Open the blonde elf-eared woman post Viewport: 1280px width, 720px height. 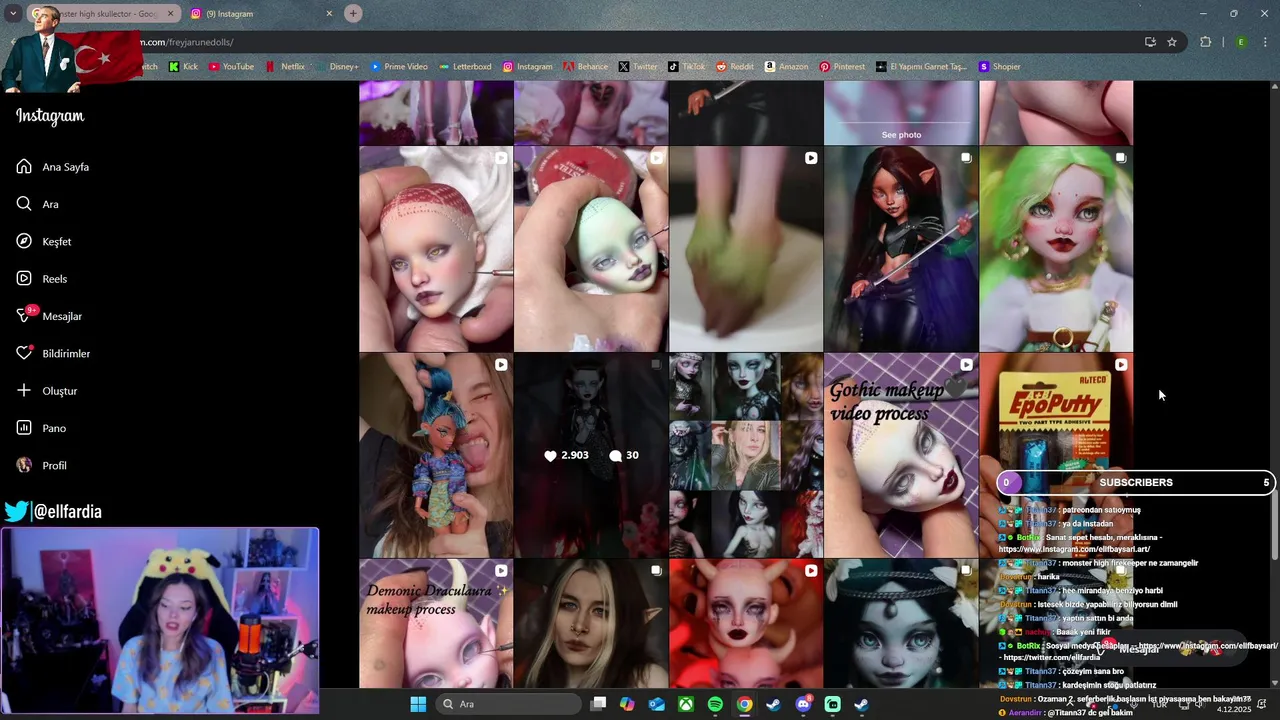click(x=591, y=623)
